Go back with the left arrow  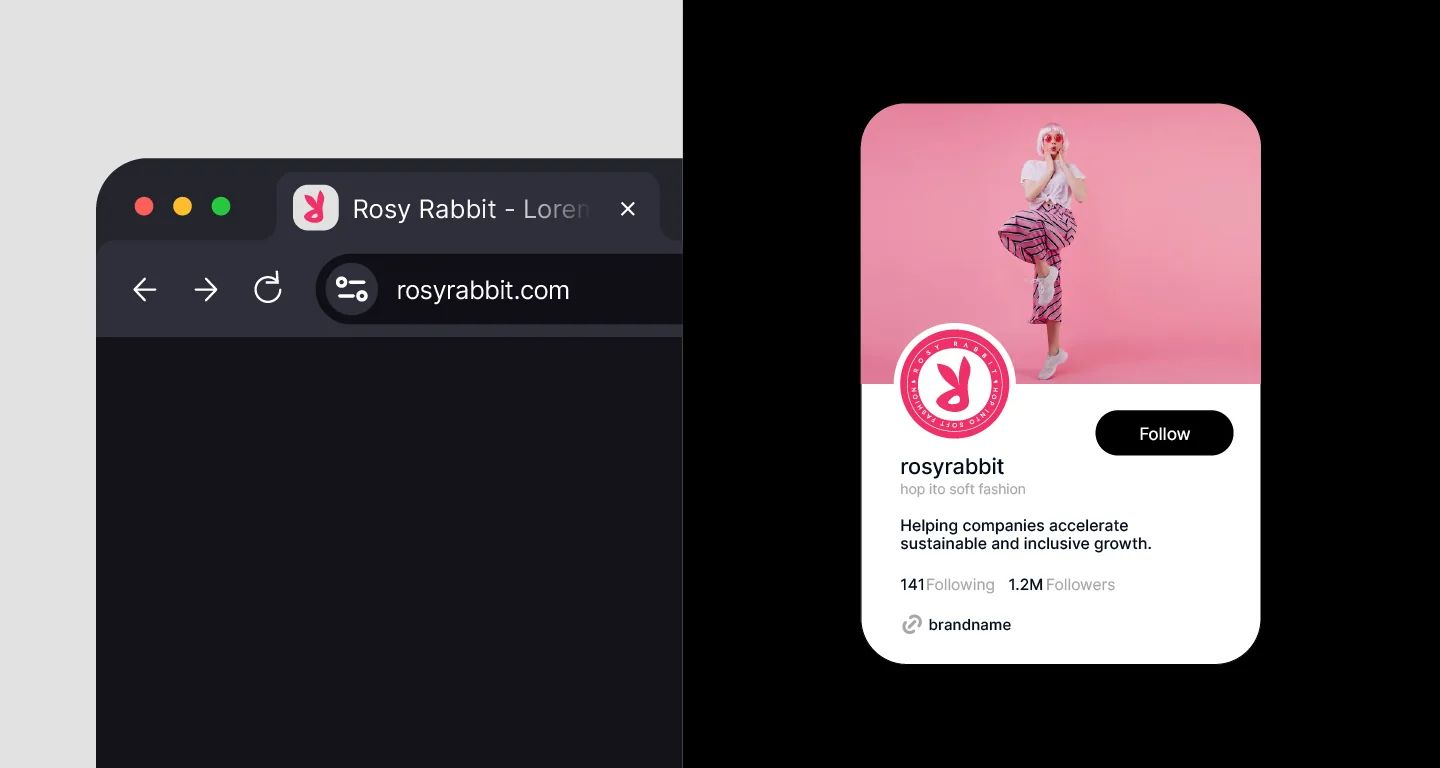(x=145, y=290)
